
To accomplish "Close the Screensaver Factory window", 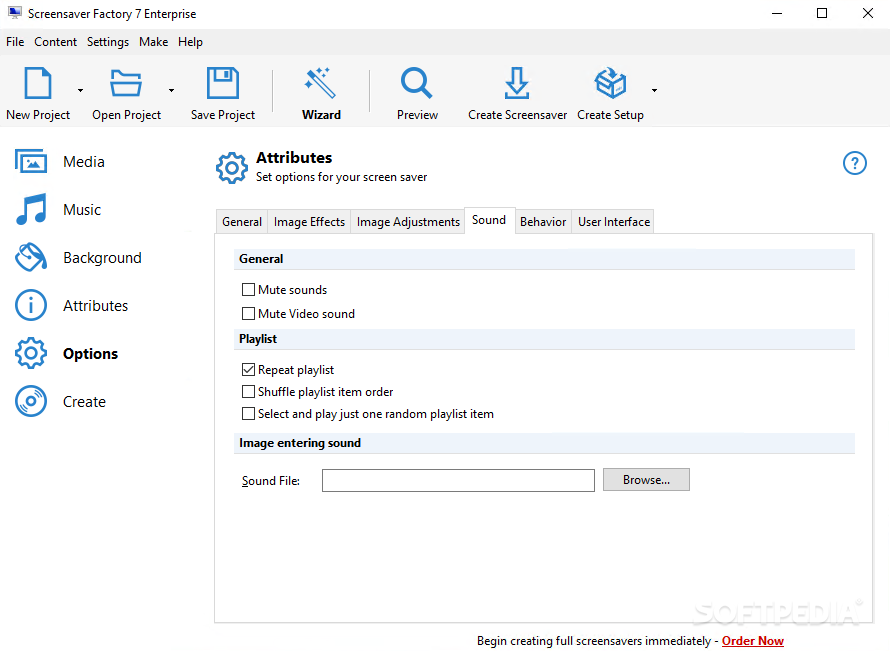I will coord(867,13).
